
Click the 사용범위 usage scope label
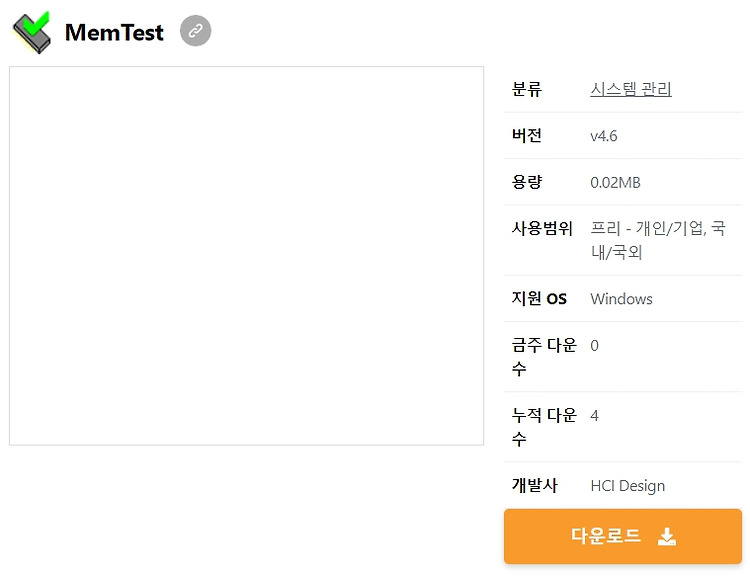[542, 228]
